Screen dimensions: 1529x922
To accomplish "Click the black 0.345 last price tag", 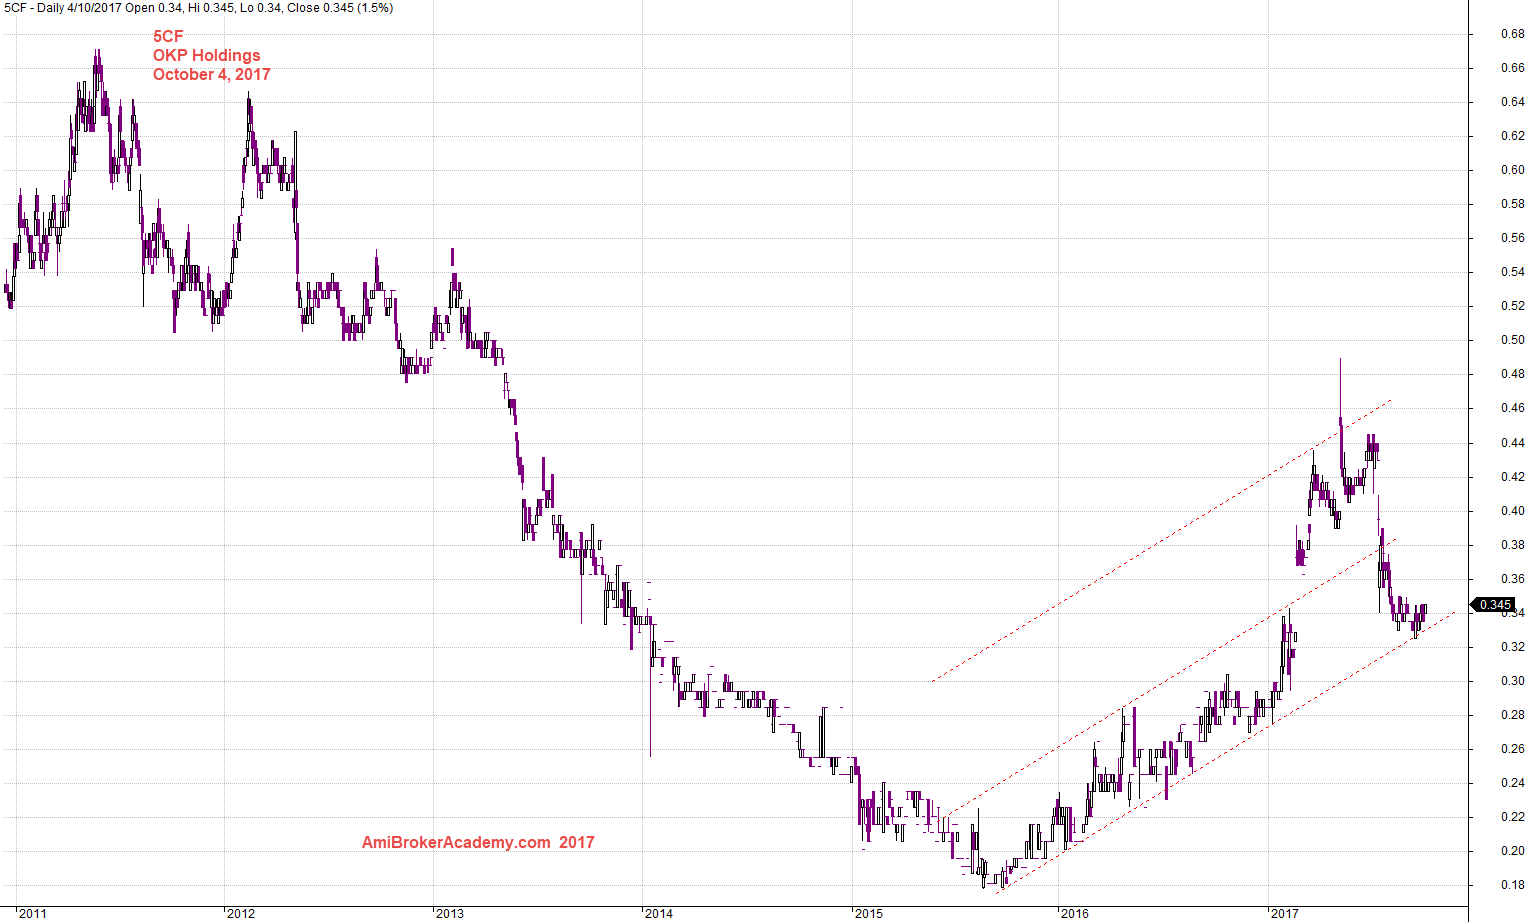I will (1494, 605).
